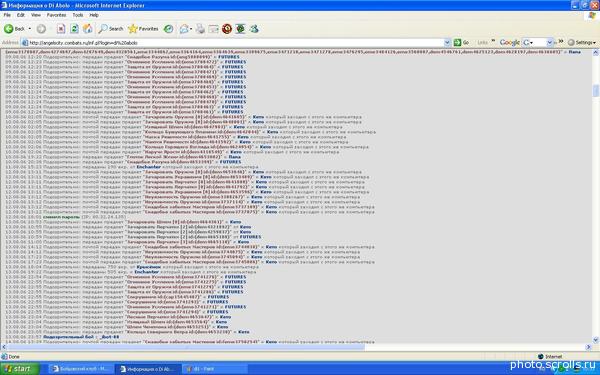Switch to the first taskbar window button
Image resolution: width=600 pixels, height=375 pixels.
tap(81, 369)
